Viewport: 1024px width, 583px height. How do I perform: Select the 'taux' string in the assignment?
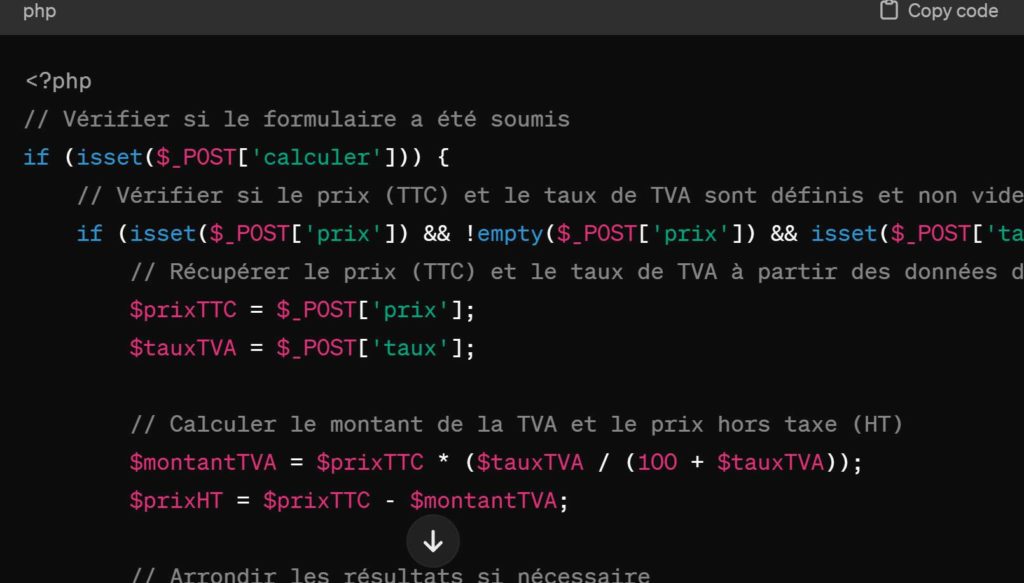409,348
